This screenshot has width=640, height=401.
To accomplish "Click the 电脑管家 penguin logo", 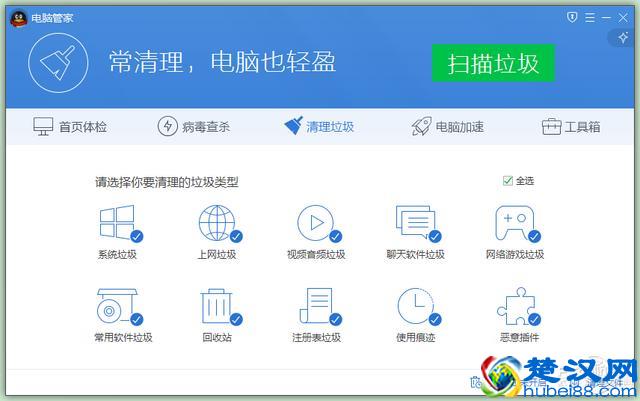I will click(x=18, y=18).
